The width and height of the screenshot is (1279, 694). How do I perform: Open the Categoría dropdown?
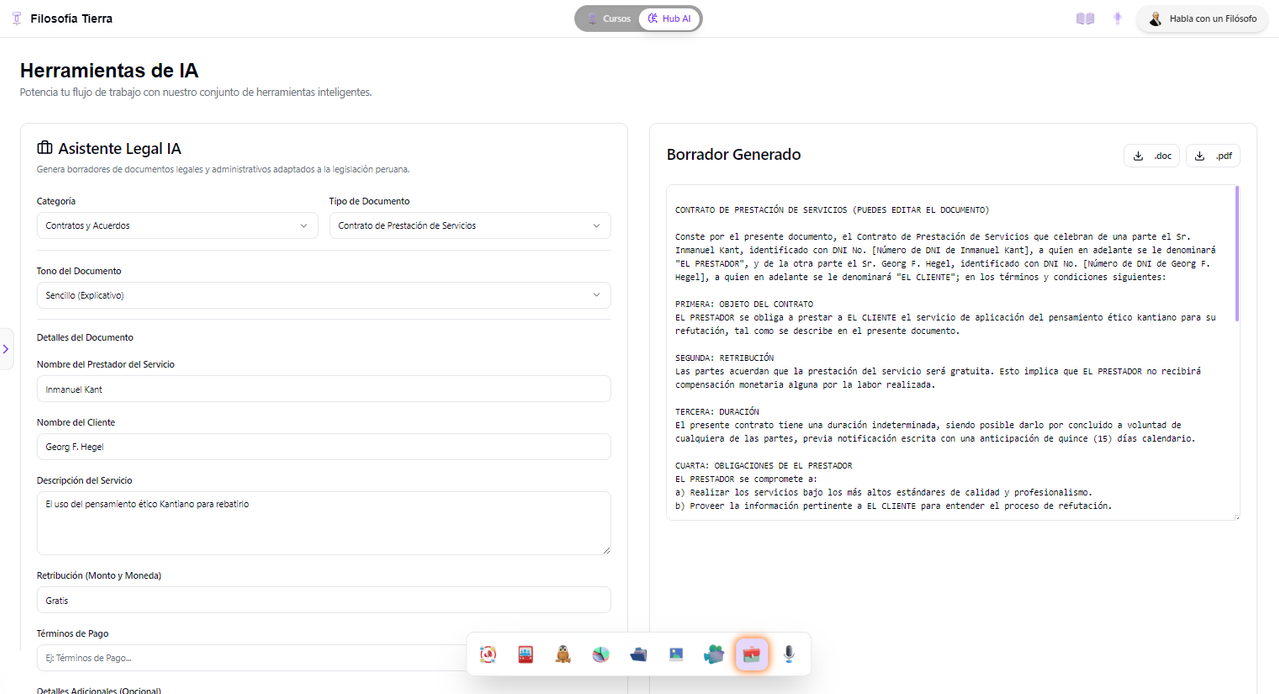(177, 226)
